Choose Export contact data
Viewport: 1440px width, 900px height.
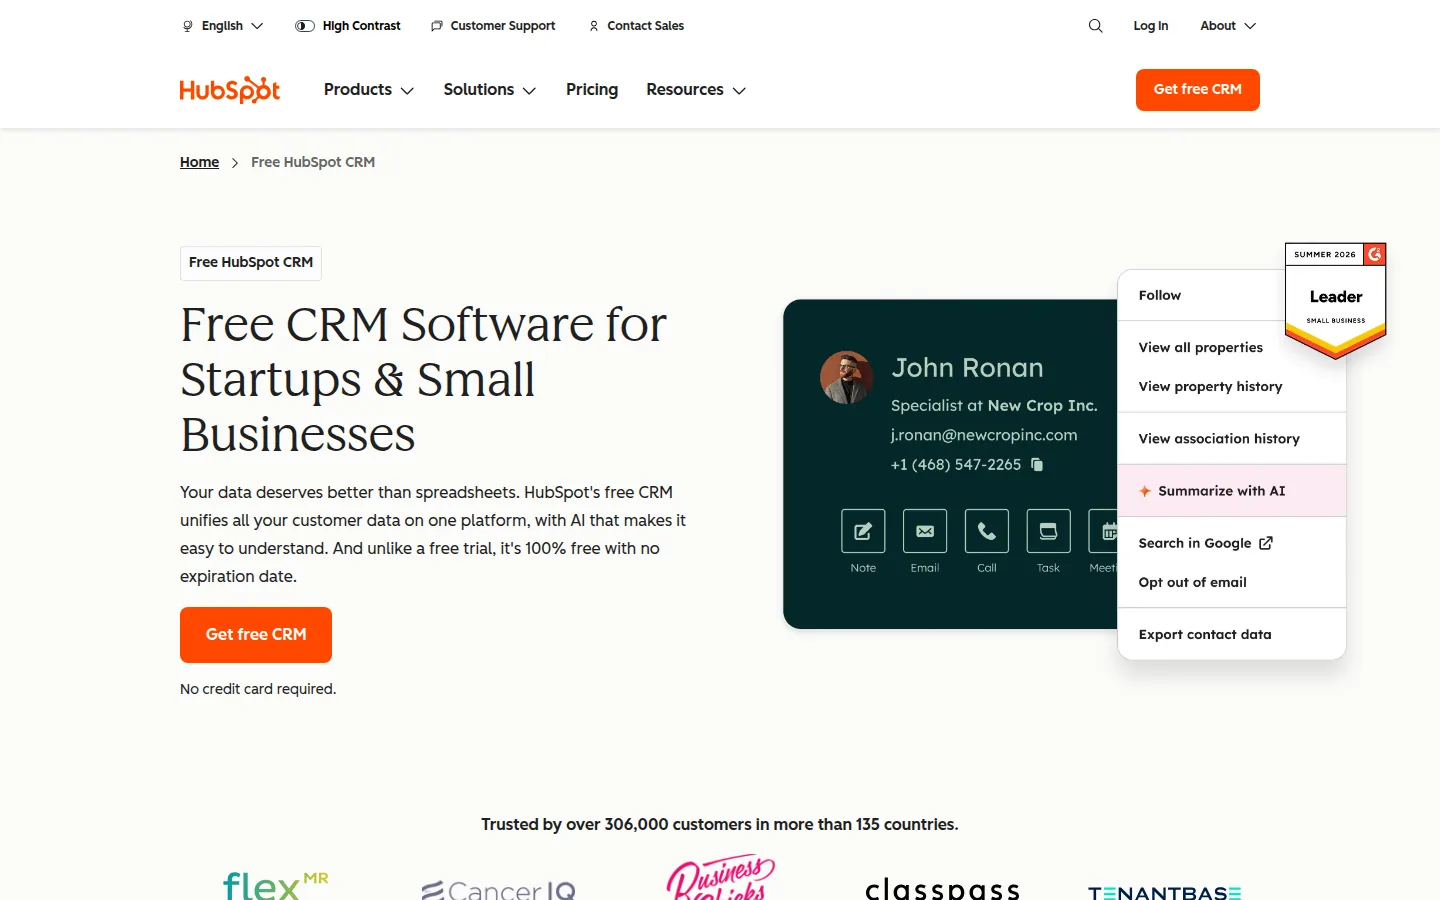[x=1205, y=634]
